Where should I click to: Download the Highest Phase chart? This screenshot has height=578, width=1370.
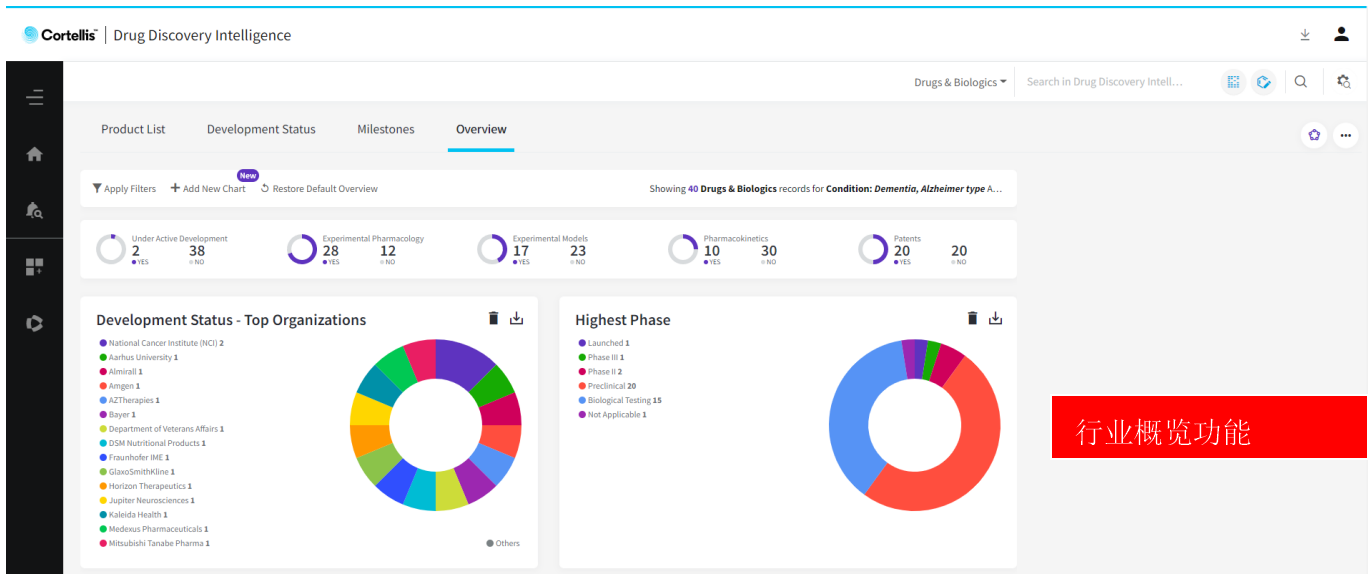pos(995,318)
